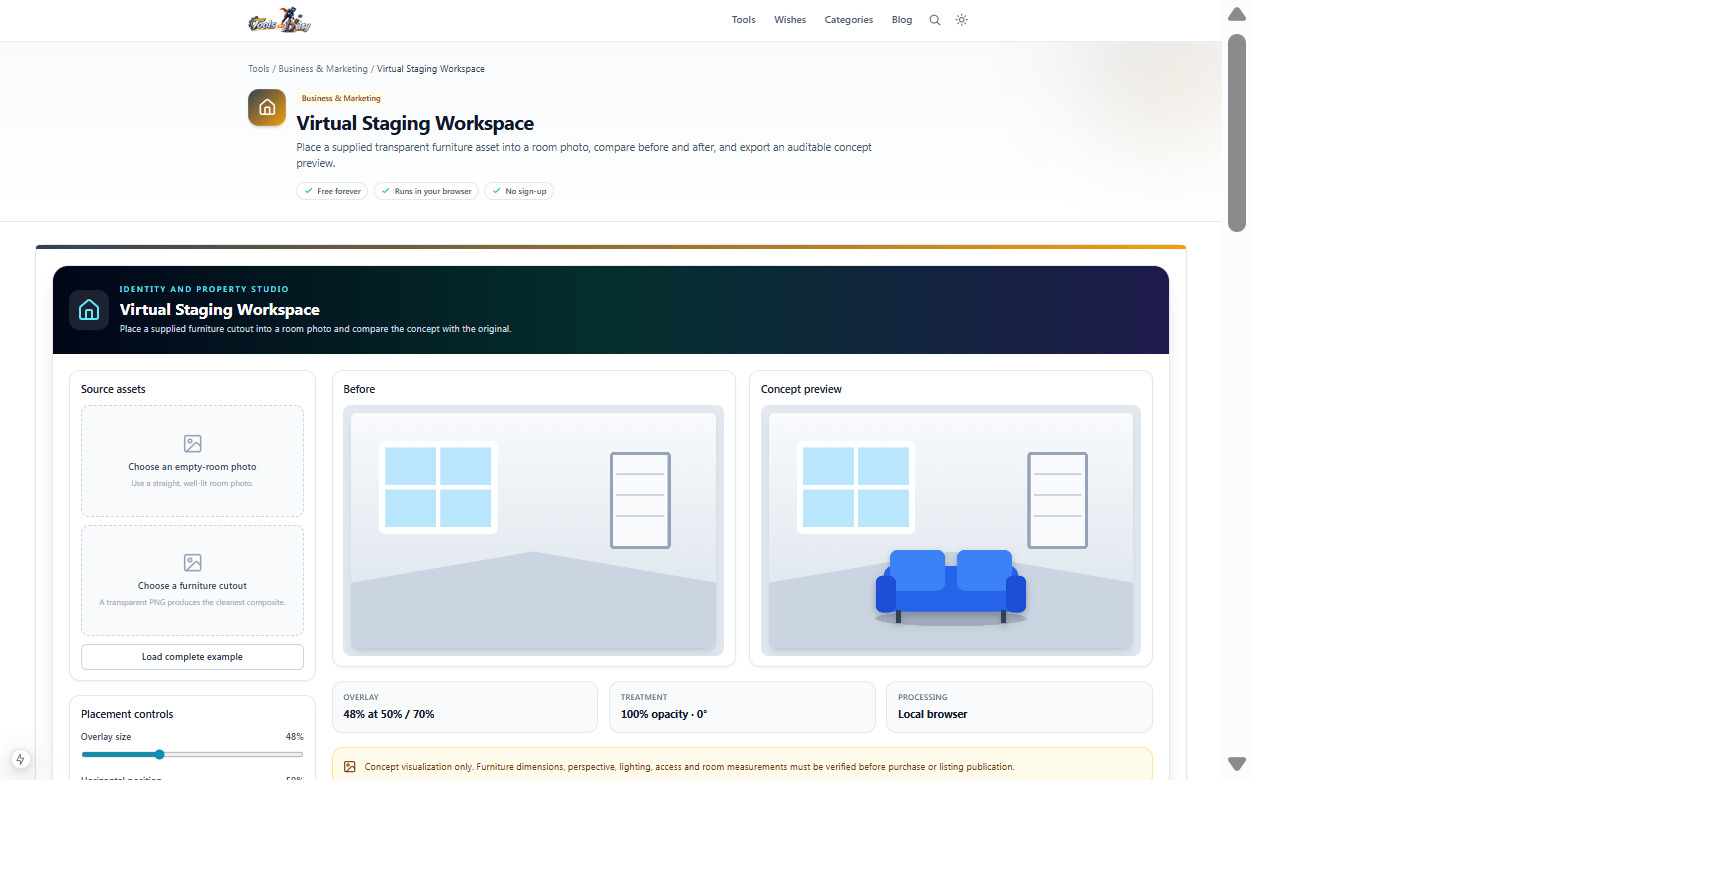
Task: Click the Business & Marketing category badge
Action: point(341,98)
